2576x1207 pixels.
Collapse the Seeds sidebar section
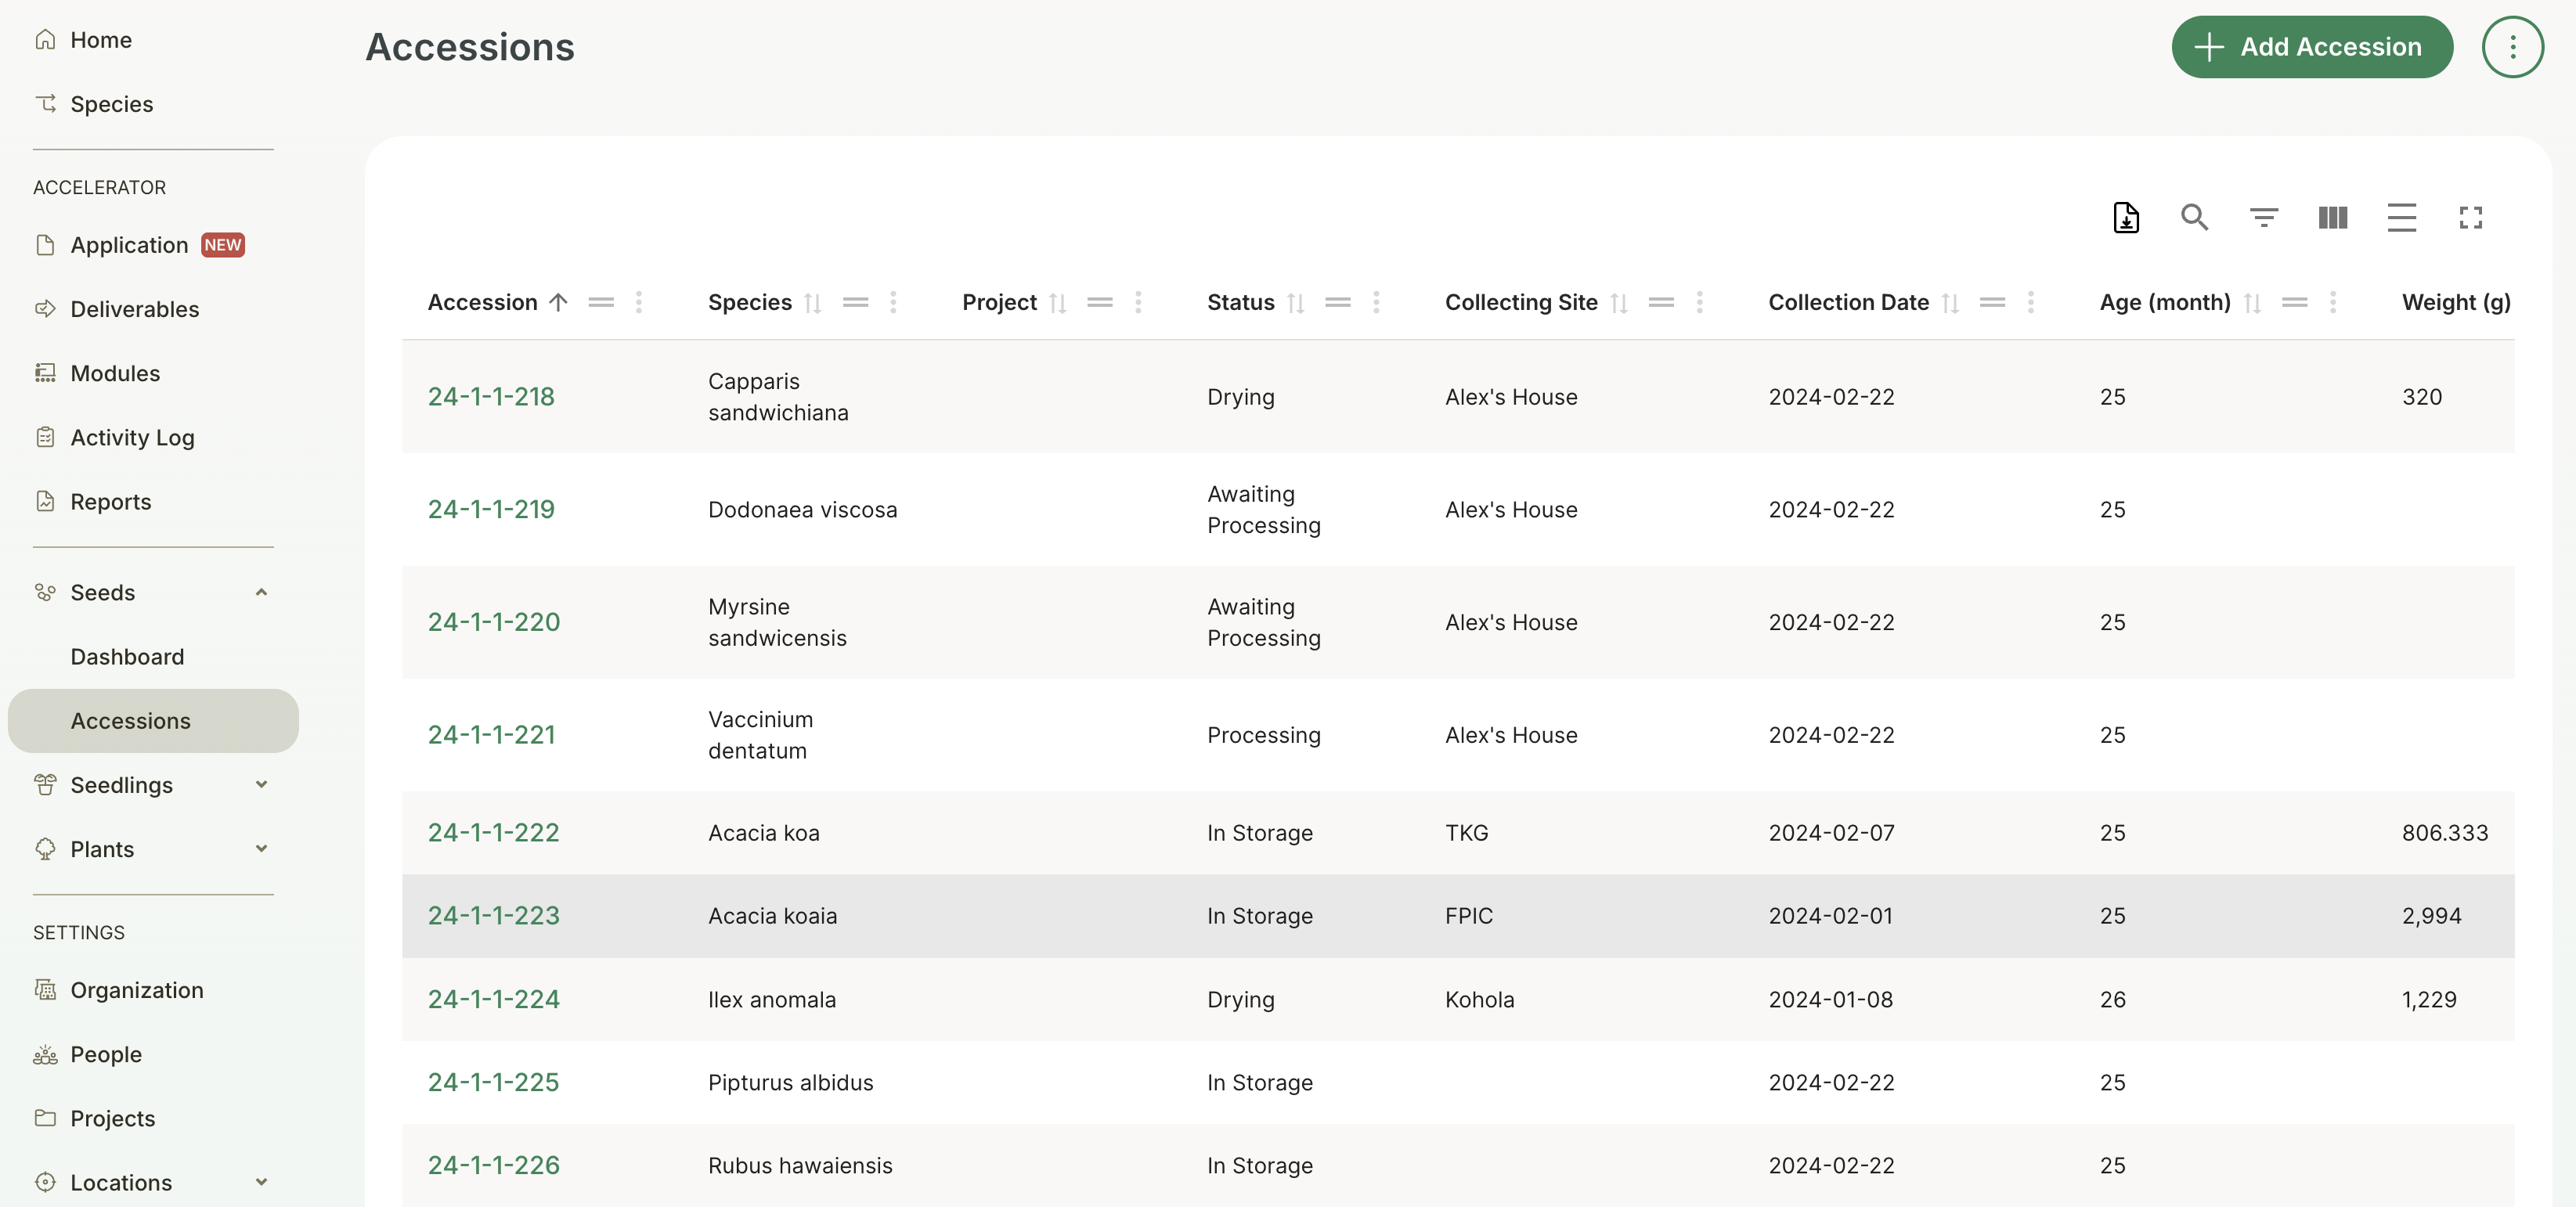[261, 592]
